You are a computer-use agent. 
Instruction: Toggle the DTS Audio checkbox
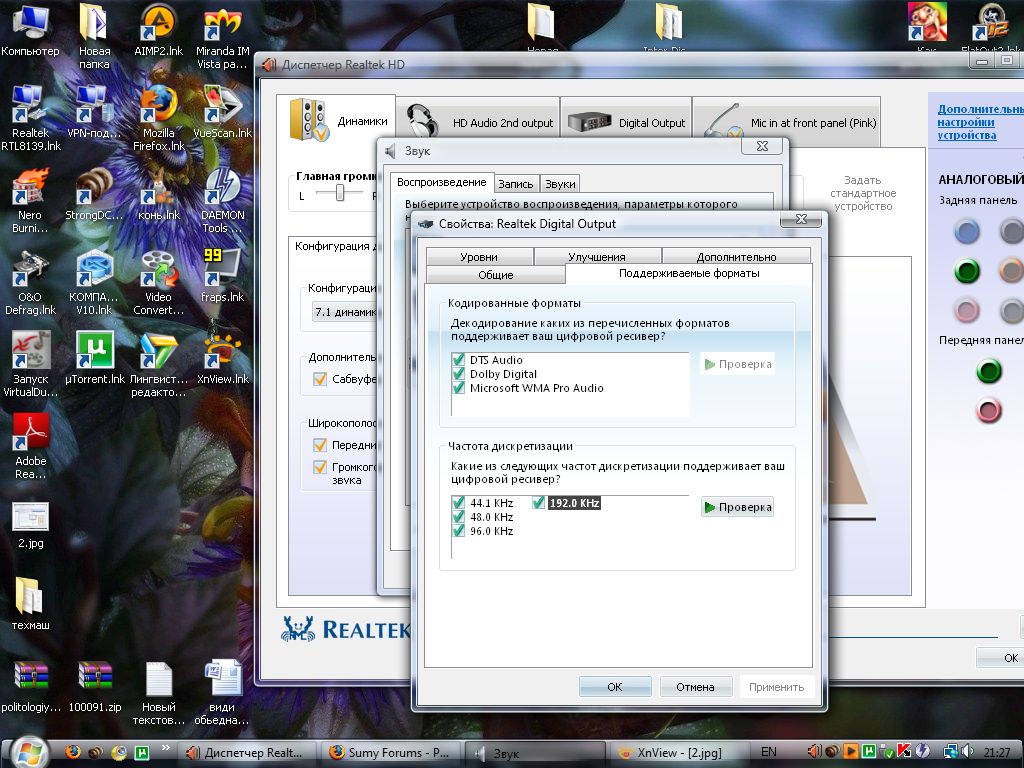459,360
